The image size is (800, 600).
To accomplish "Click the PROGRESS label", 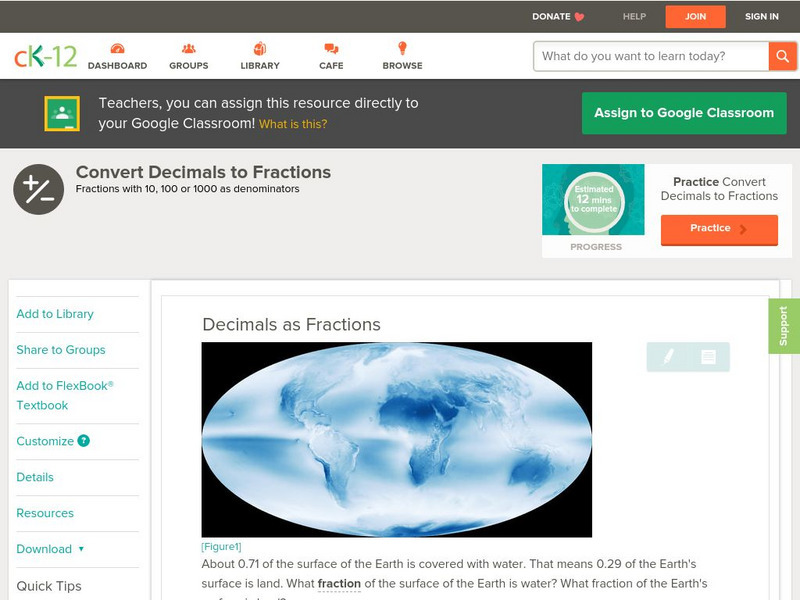I will [596, 247].
